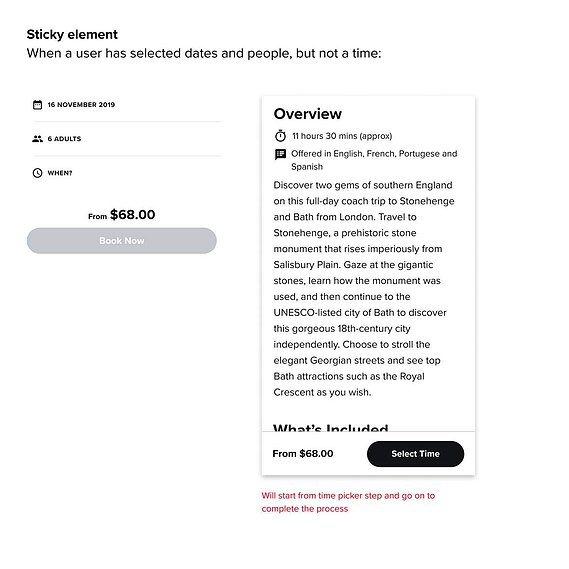The width and height of the screenshot is (569, 569).
Task: Click the From $68.00 price above Book Now
Action: [x=122, y=215]
